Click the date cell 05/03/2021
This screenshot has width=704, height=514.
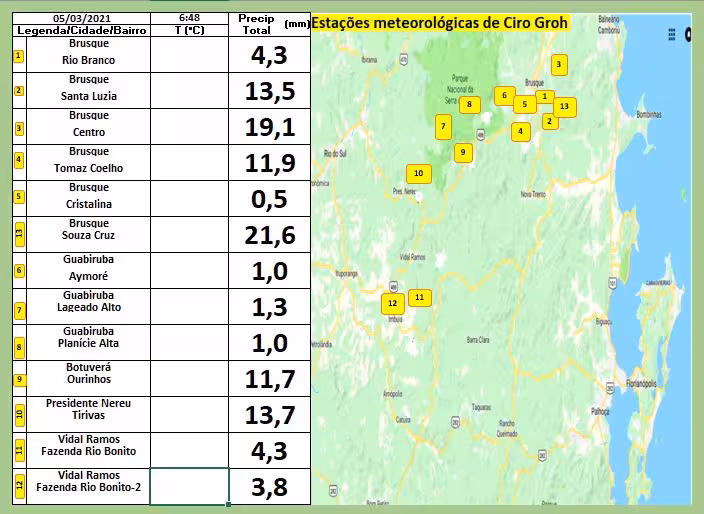(x=81, y=19)
